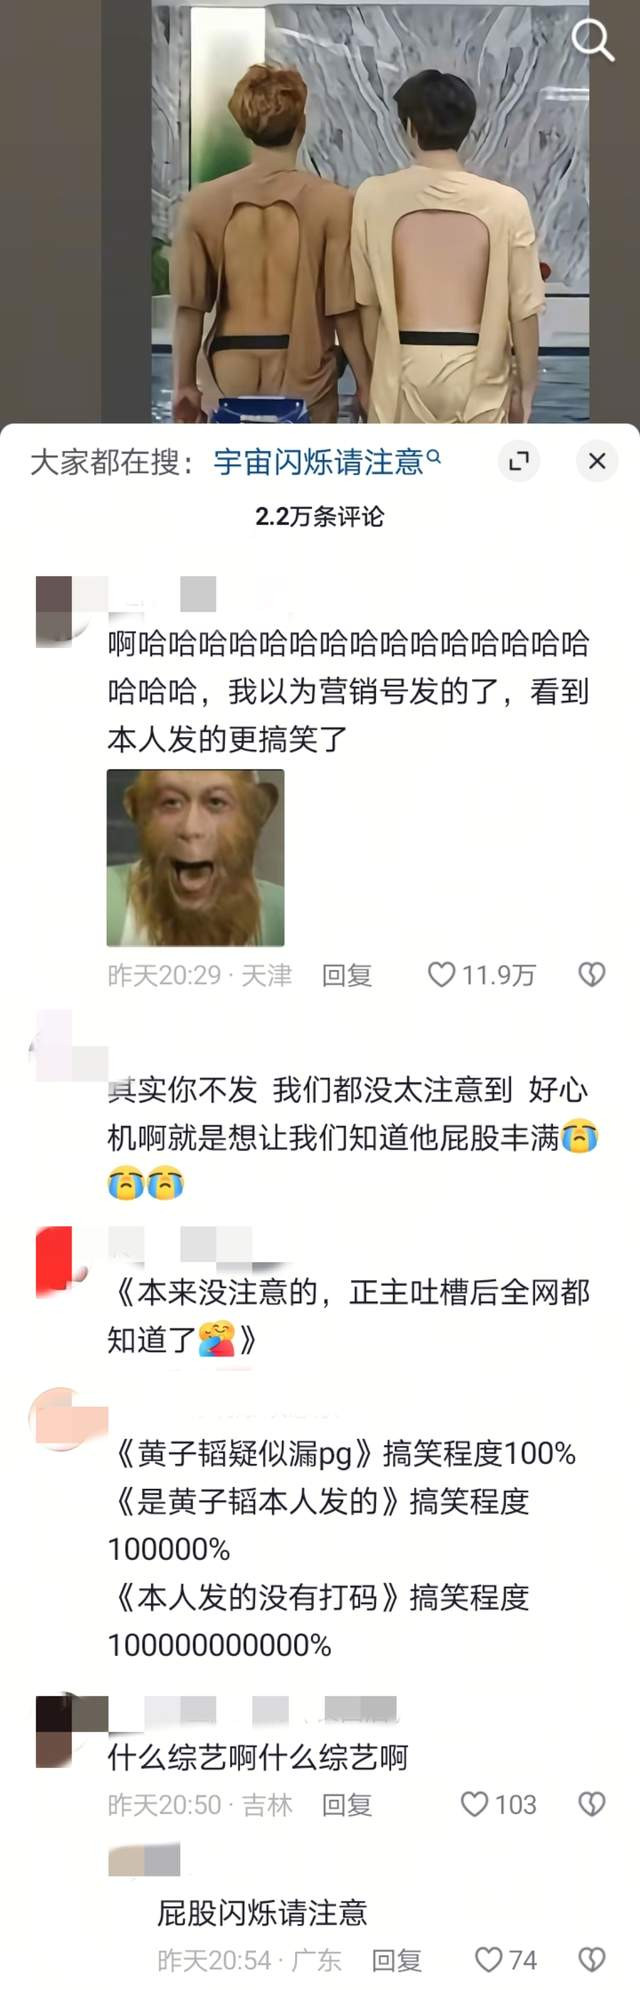Screen dimensions: 640x1990
Task: Reply to the 广东 comment
Action: pyautogui.click(x=397, y=1960)
